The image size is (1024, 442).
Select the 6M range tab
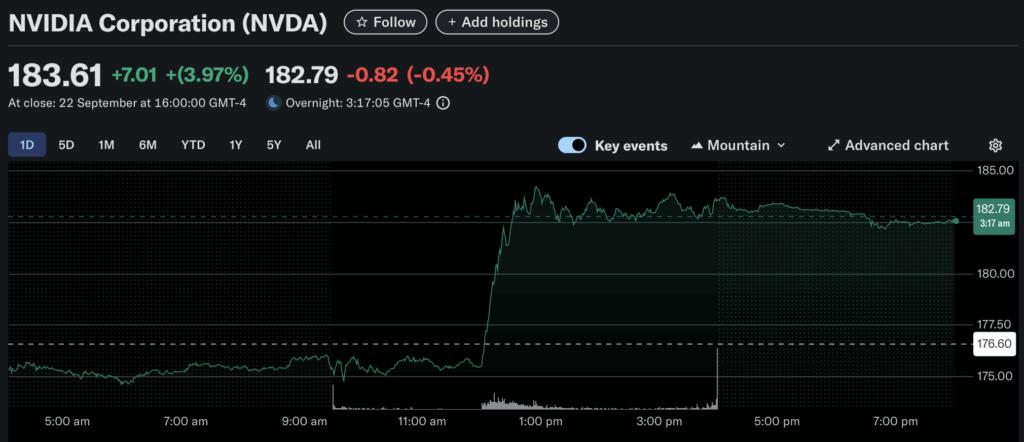pos(148,145)
